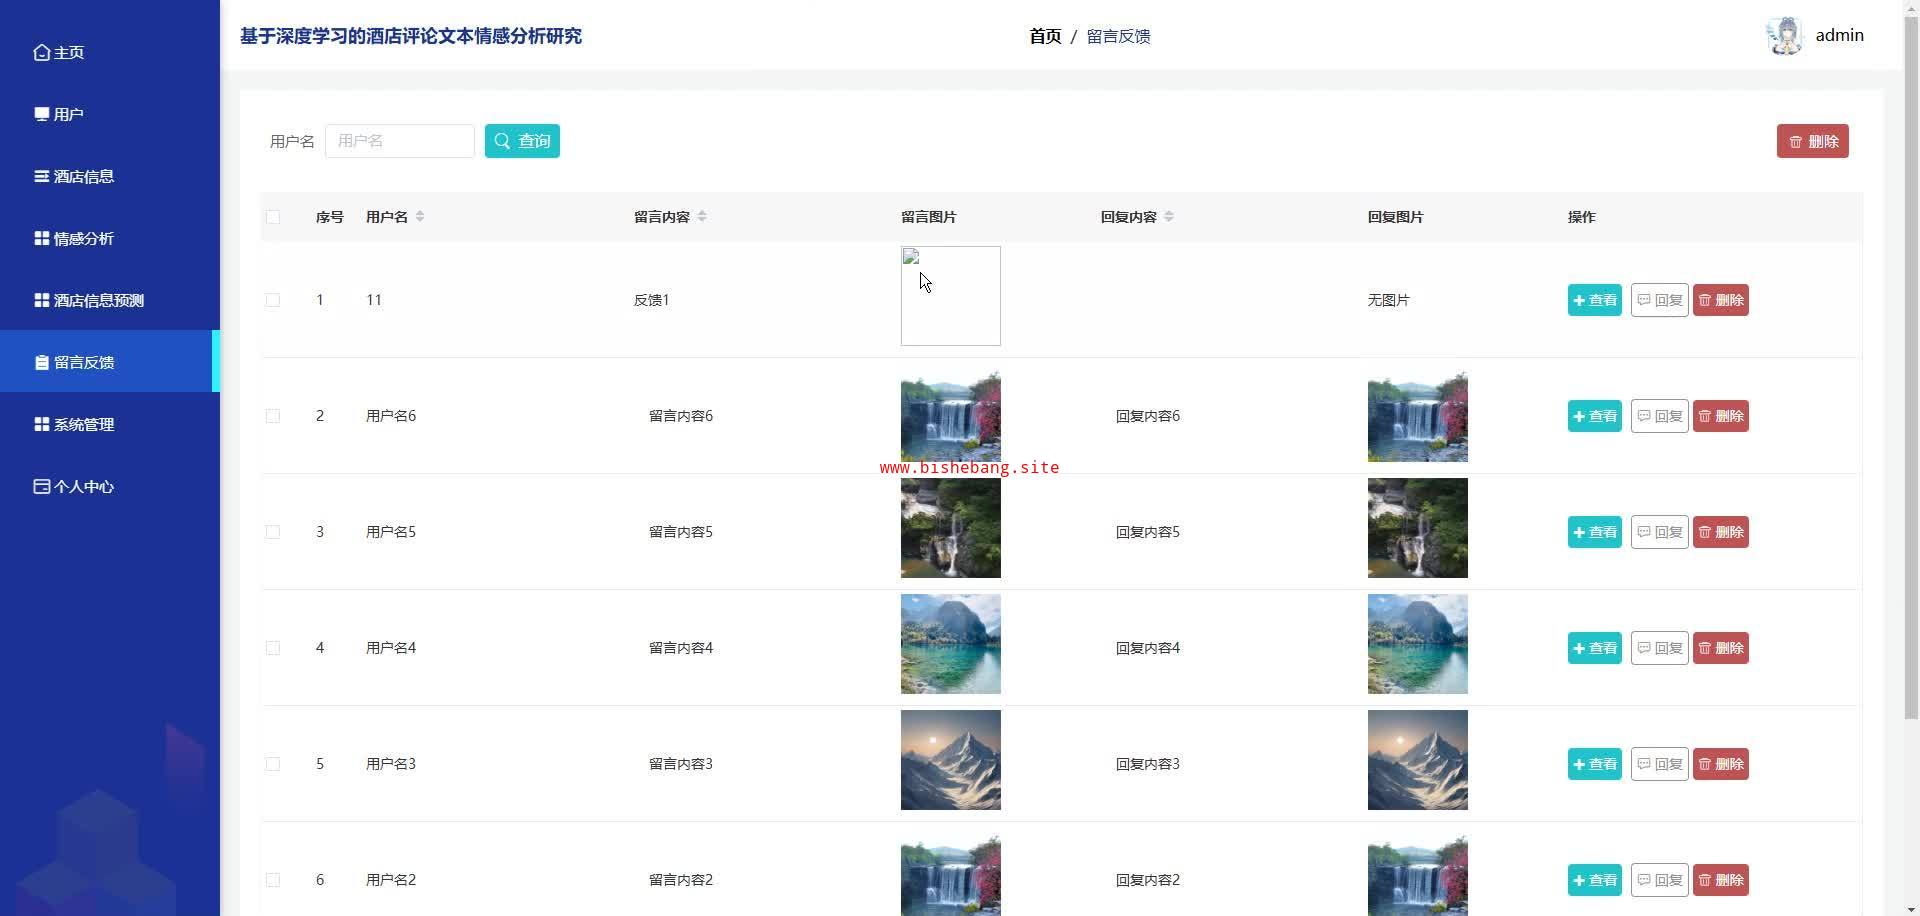Sort table by 用户名 column arrows
The image size is (1920, 916).
[x=420, y=217]
